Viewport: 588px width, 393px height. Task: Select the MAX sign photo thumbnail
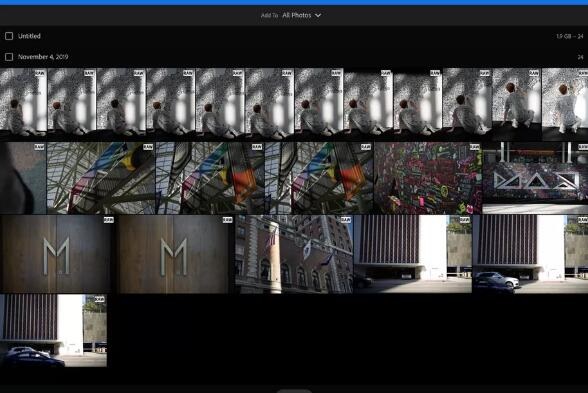535,178
